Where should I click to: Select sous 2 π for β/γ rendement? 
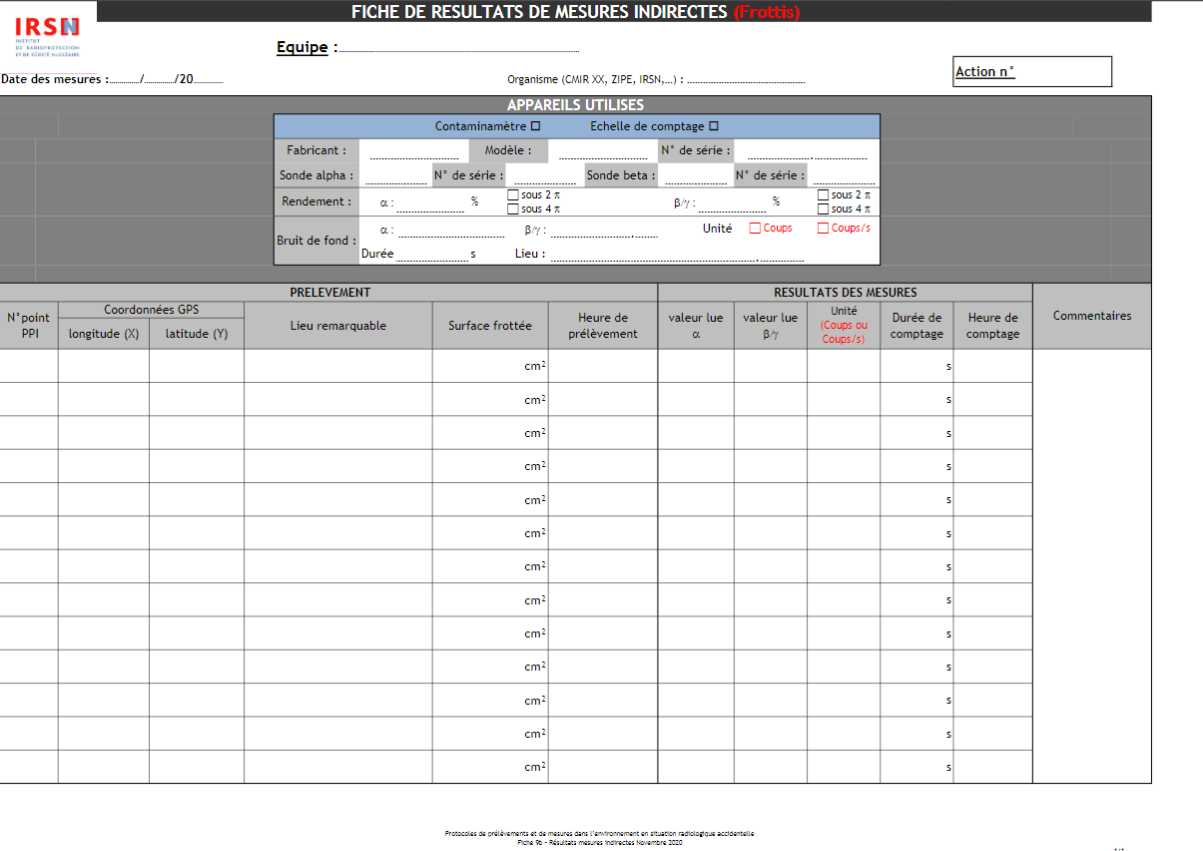[x=823, y=196]
